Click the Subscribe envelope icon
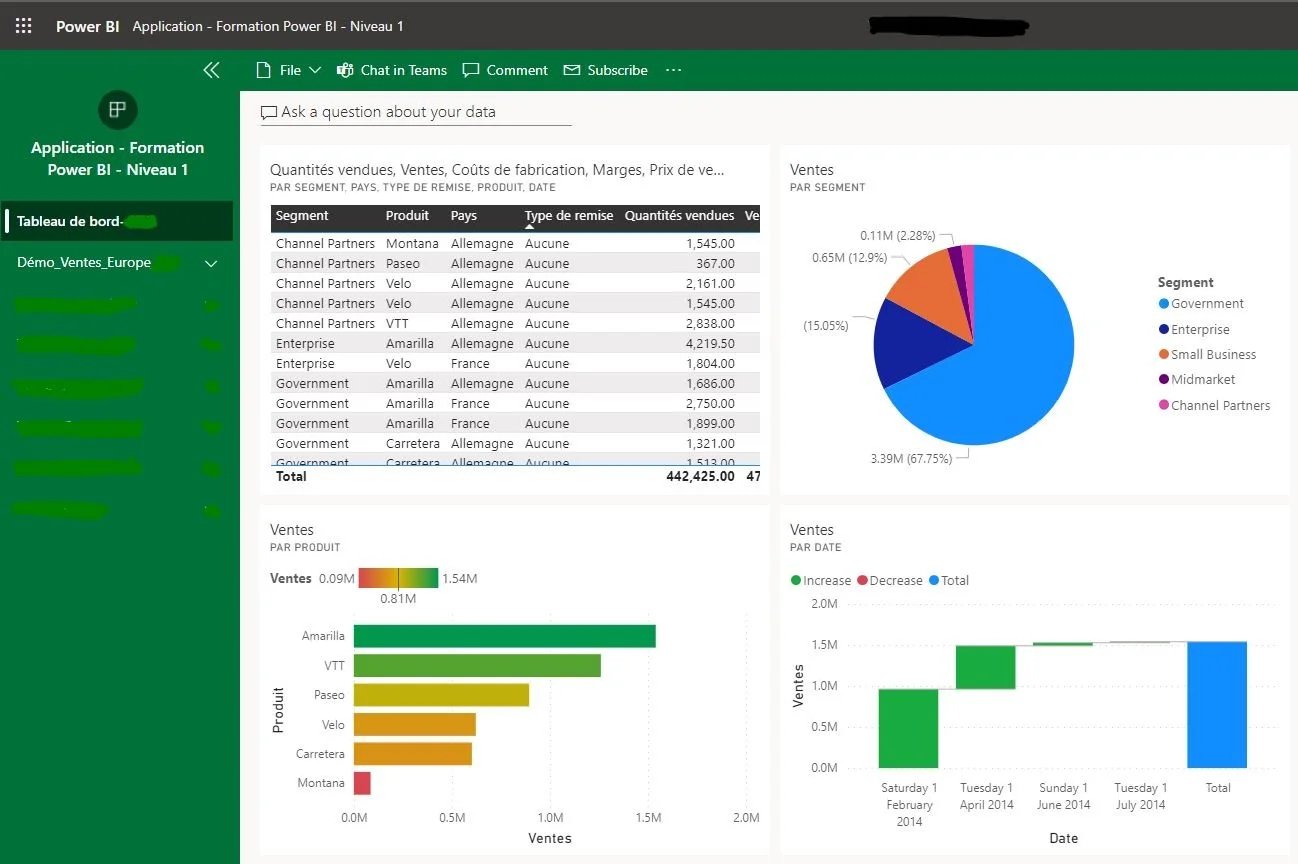Viewport: 1298px width, 864px height. pyautogui.click(x=572, y=70)
